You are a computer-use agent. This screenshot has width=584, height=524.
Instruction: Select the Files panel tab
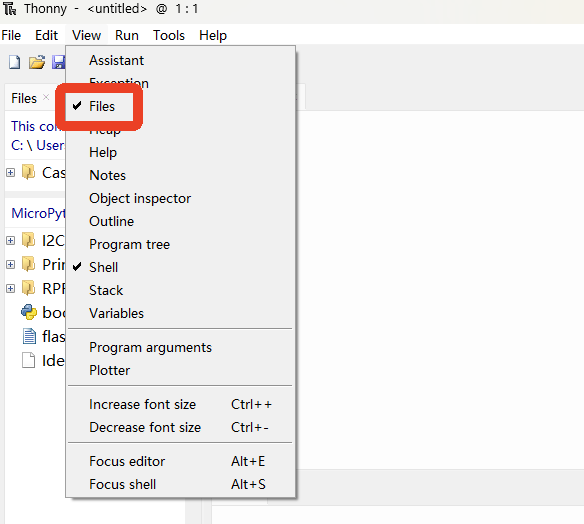point(24,98)
